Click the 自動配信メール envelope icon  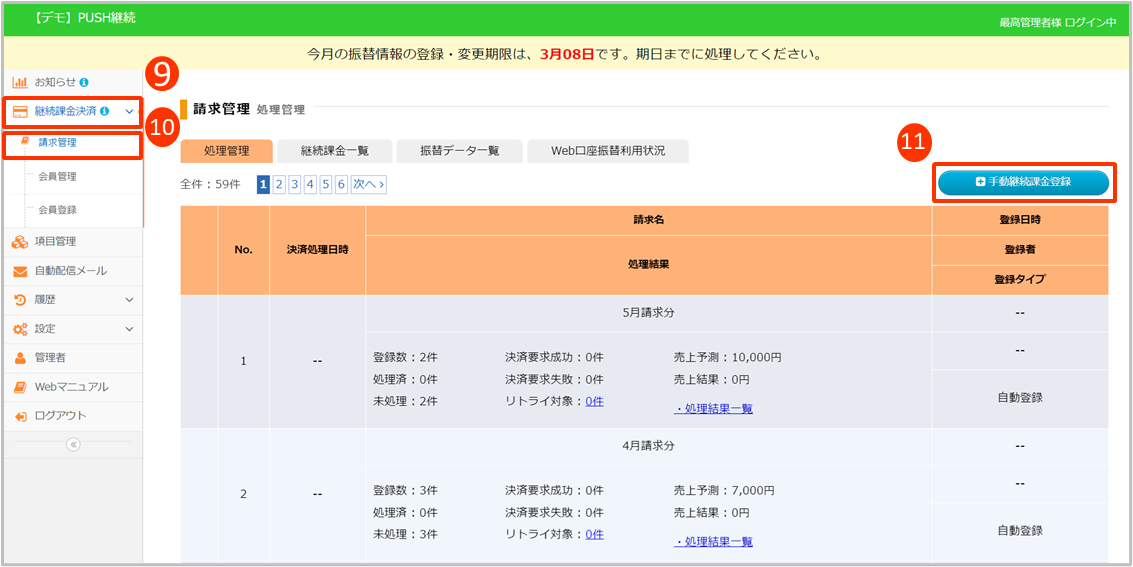coord(20,271)
